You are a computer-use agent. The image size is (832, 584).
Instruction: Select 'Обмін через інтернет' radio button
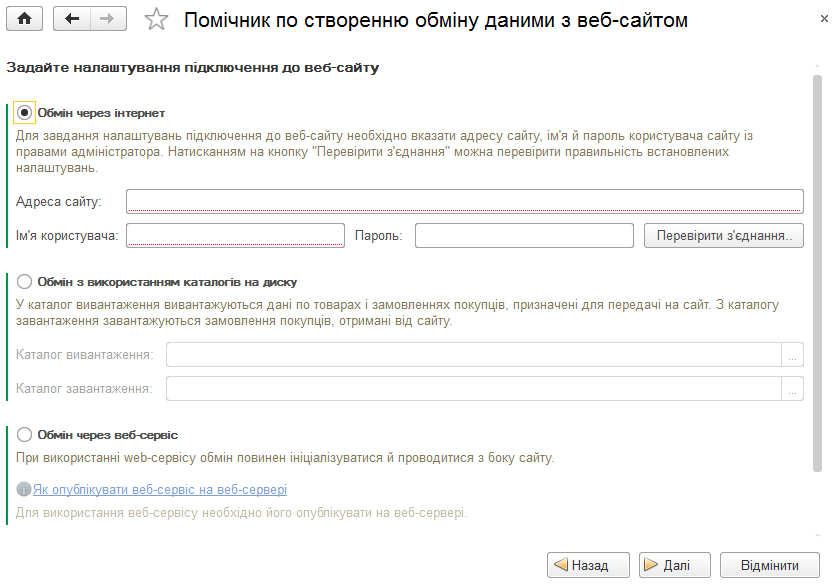pyautogui.click(x=24, y=112)
